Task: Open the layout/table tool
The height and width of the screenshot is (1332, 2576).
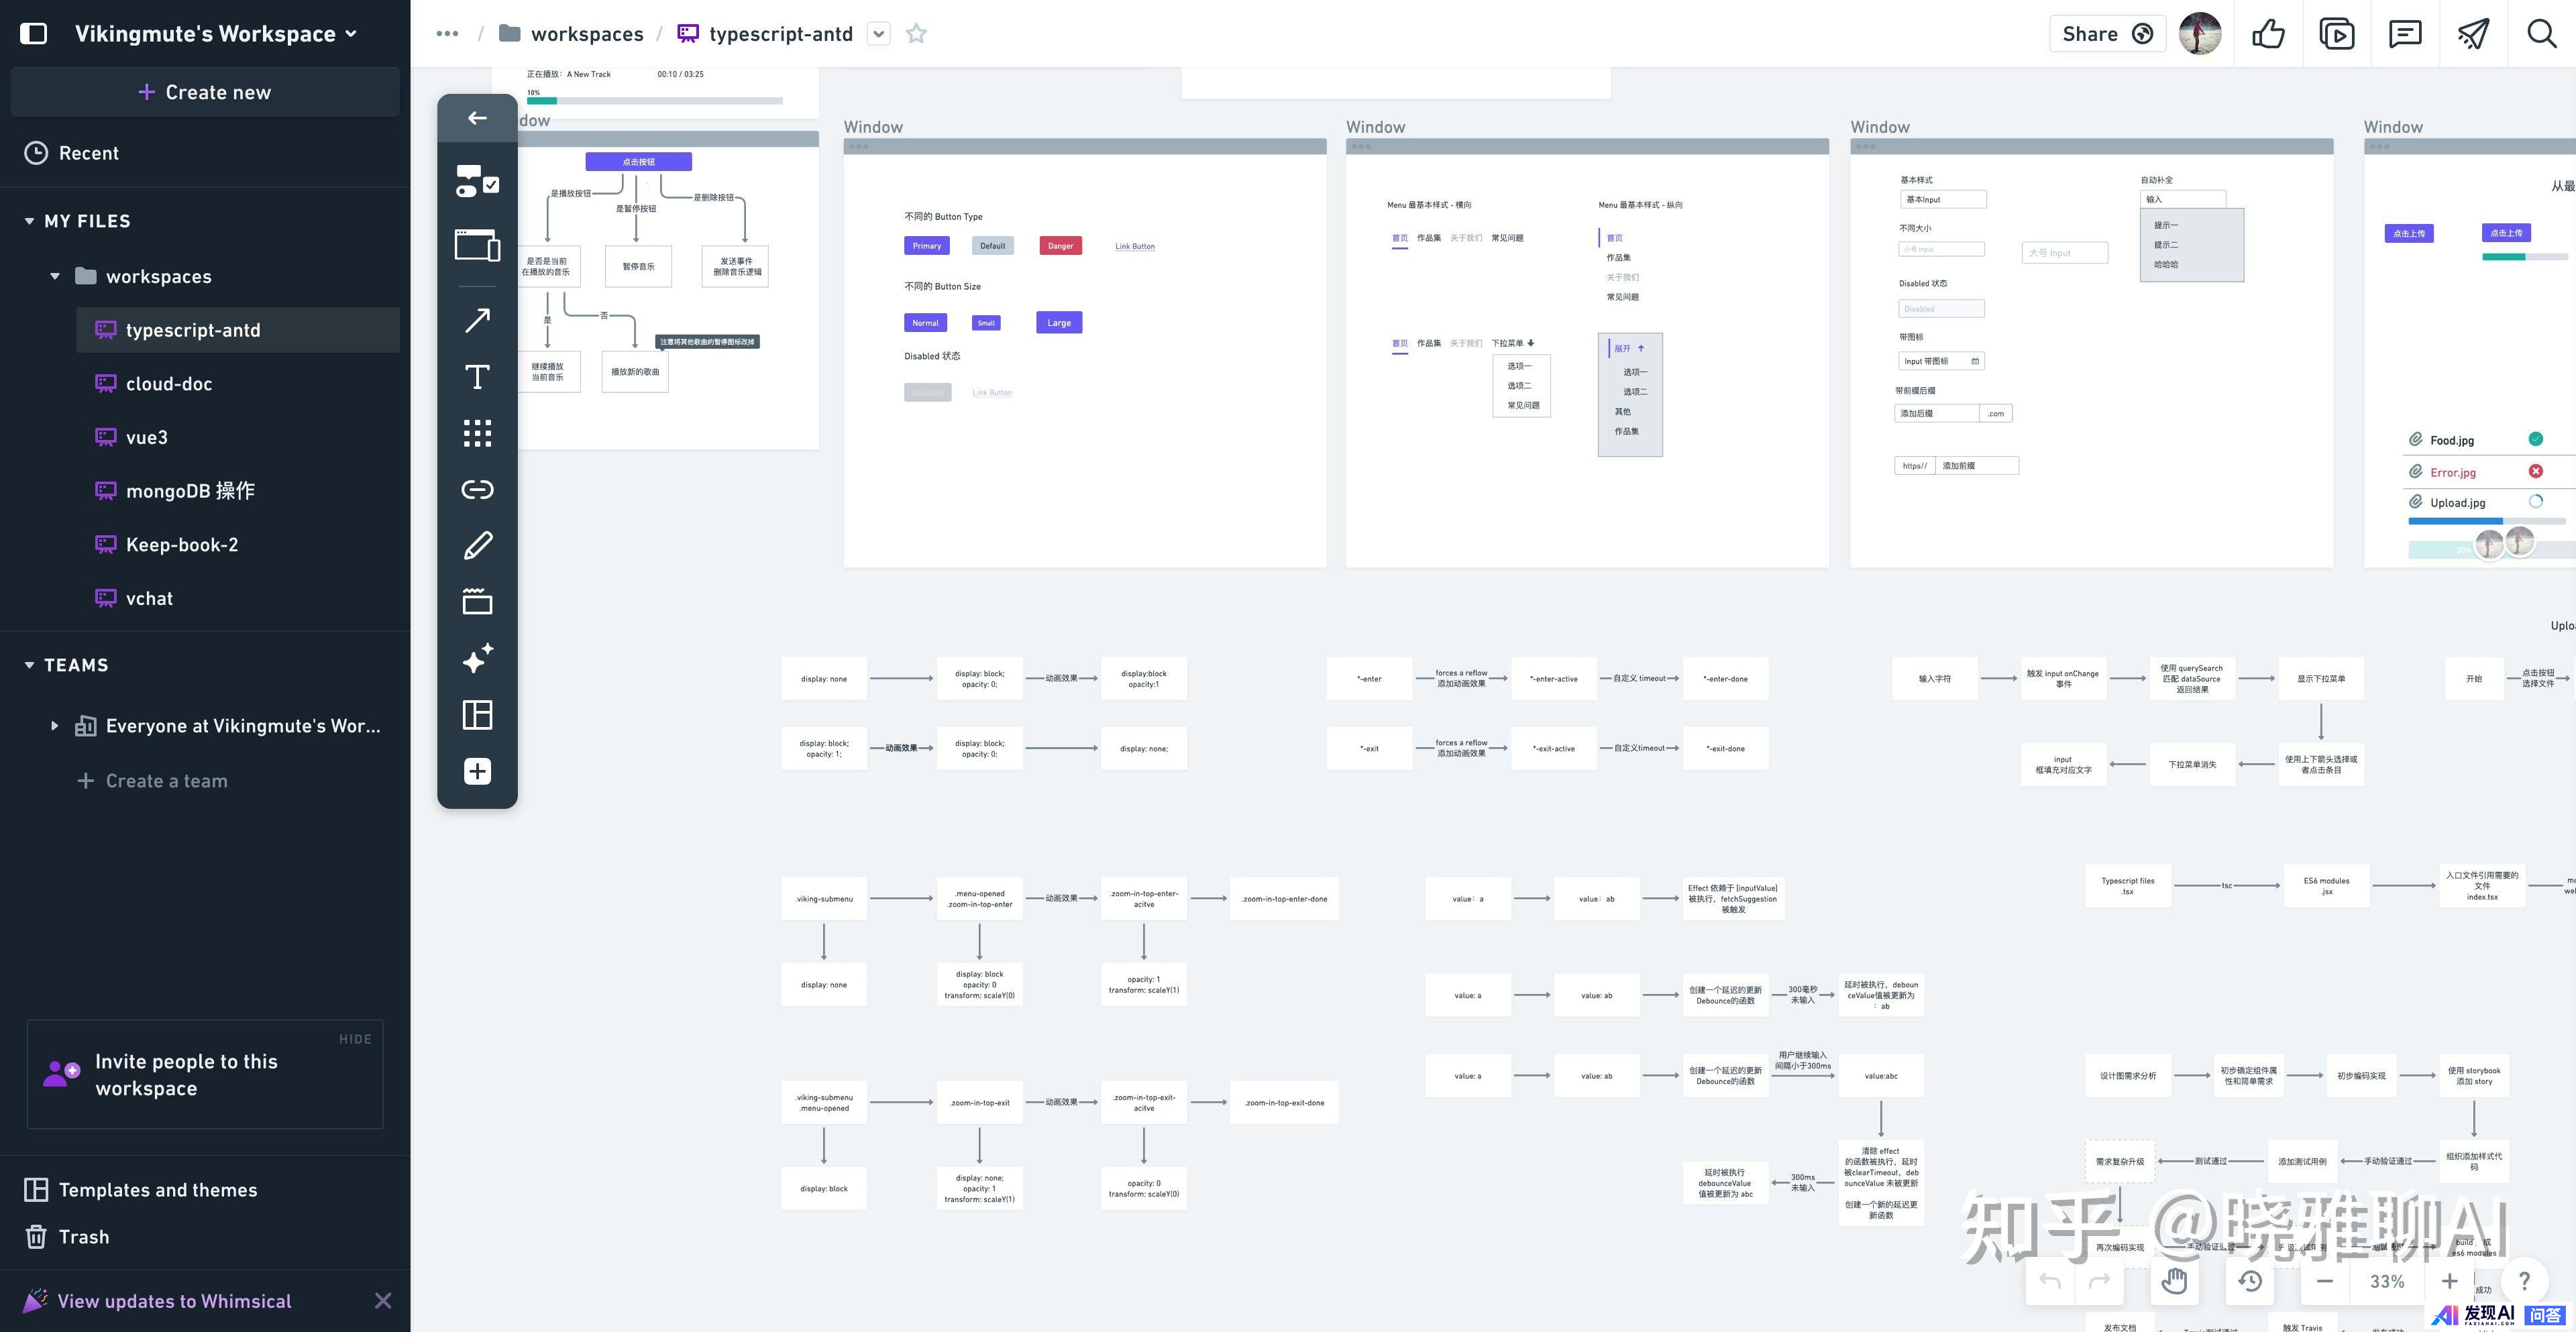Action: (x=477, y=714)
